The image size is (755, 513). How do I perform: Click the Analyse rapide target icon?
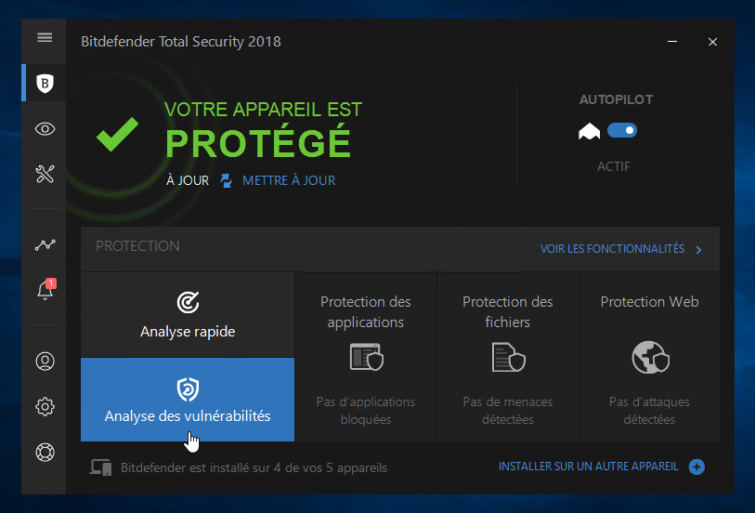click(188, 303)
